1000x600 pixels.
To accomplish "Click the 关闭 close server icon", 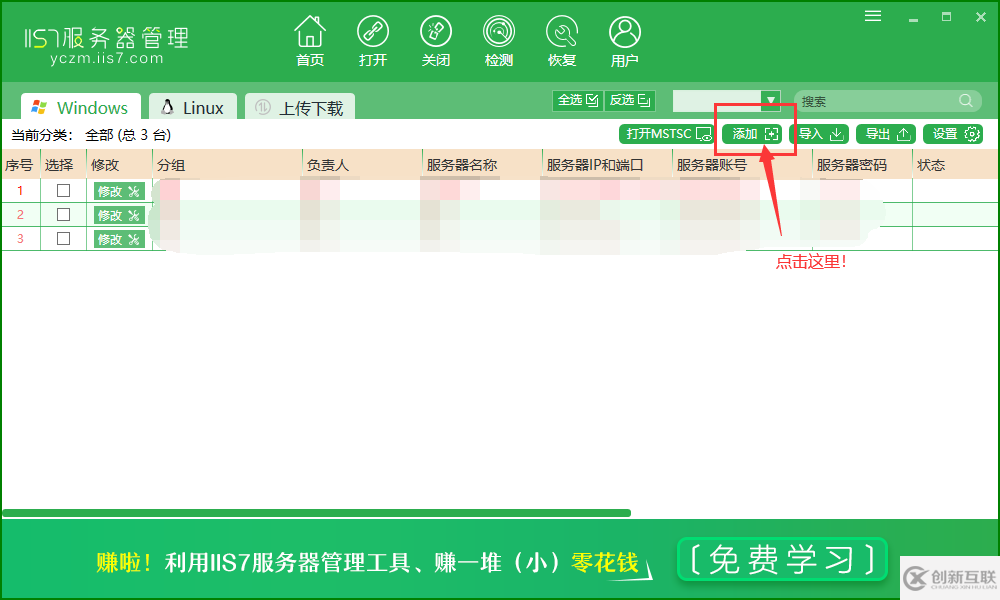I will pyautogui.click(x=436, y=38).
